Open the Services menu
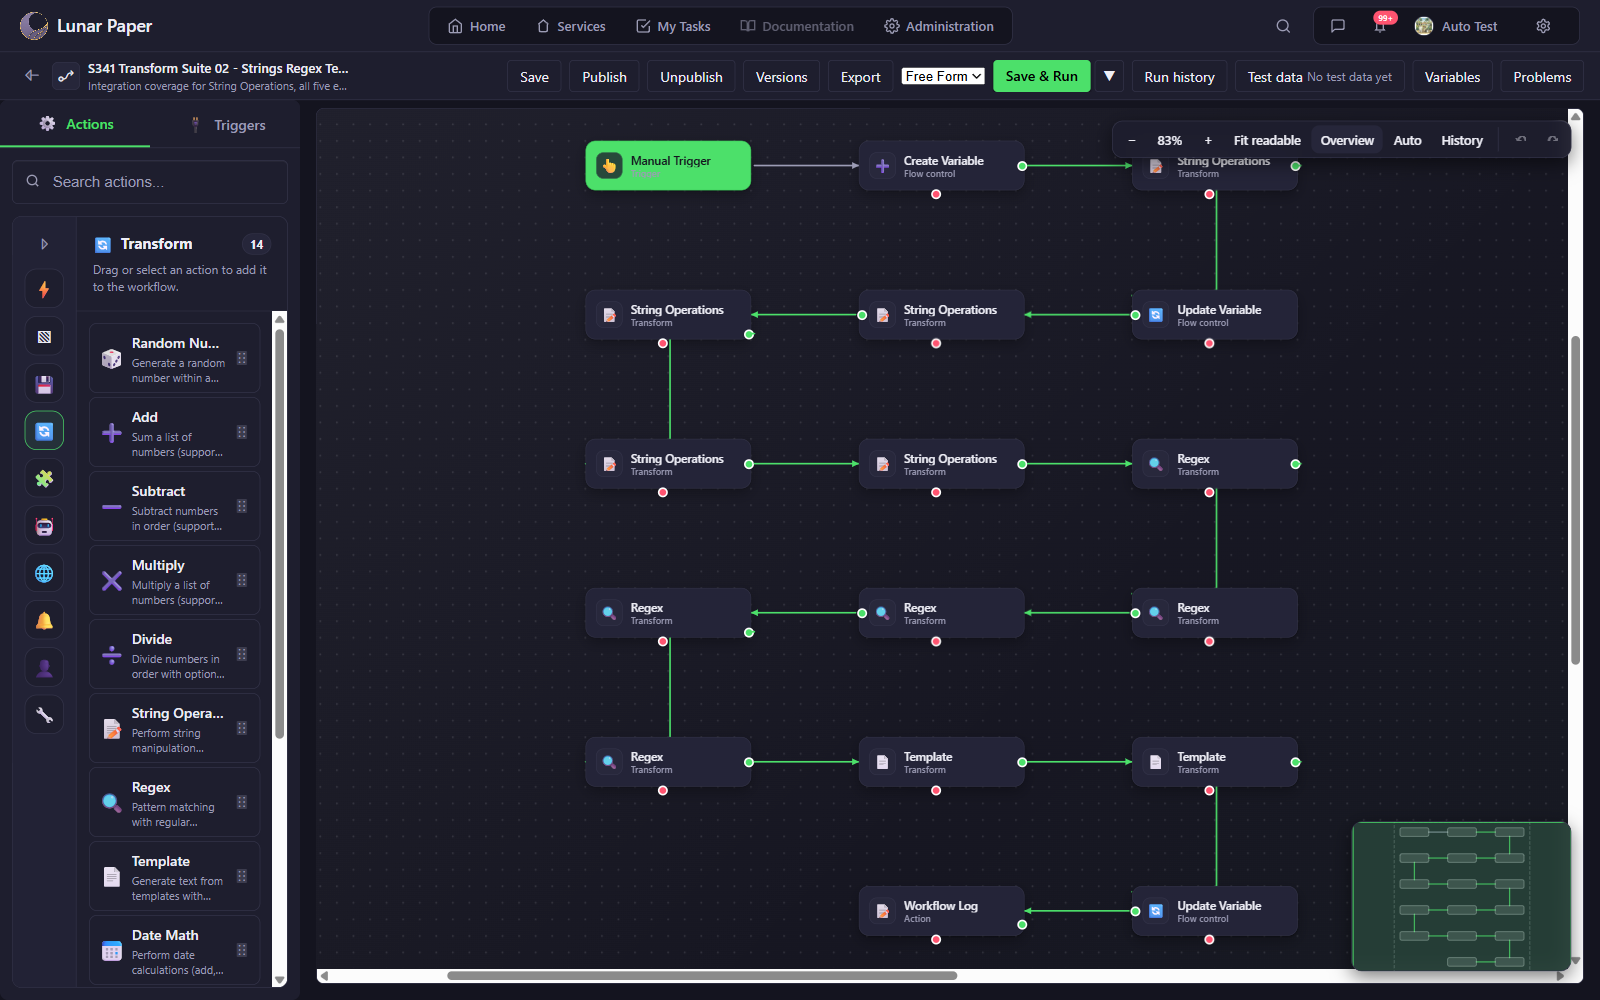Screen dimensions: 1600x1000 571,26
